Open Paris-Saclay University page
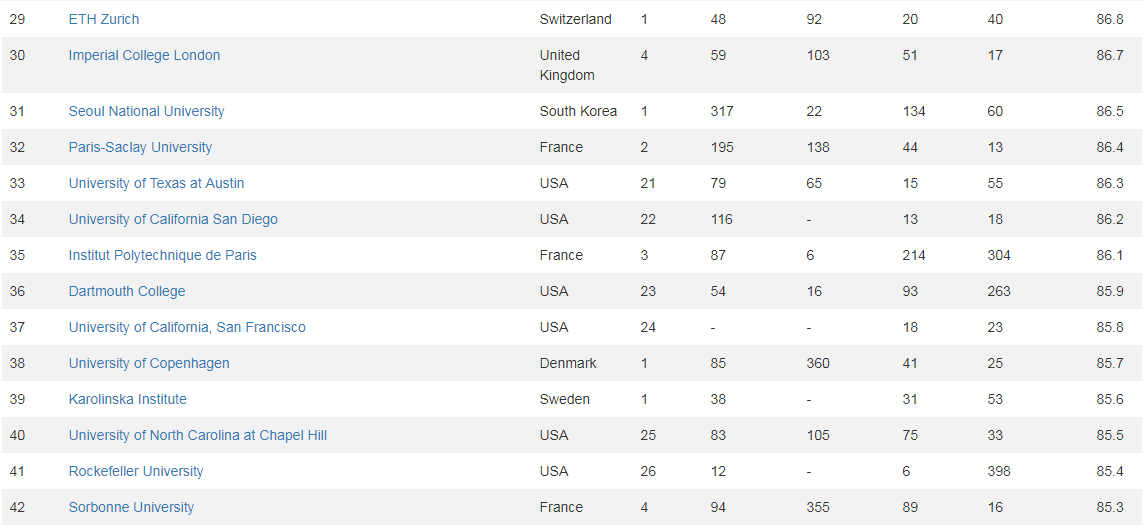Viewport: 1145px width, 528px height. [x=140, y=147]
